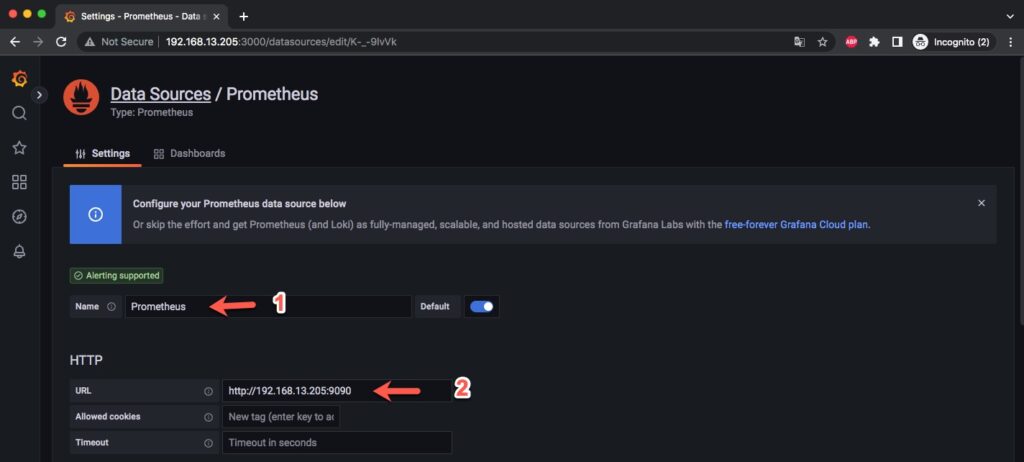Follow the free-forever Grafana Cloud plan link

797,224
